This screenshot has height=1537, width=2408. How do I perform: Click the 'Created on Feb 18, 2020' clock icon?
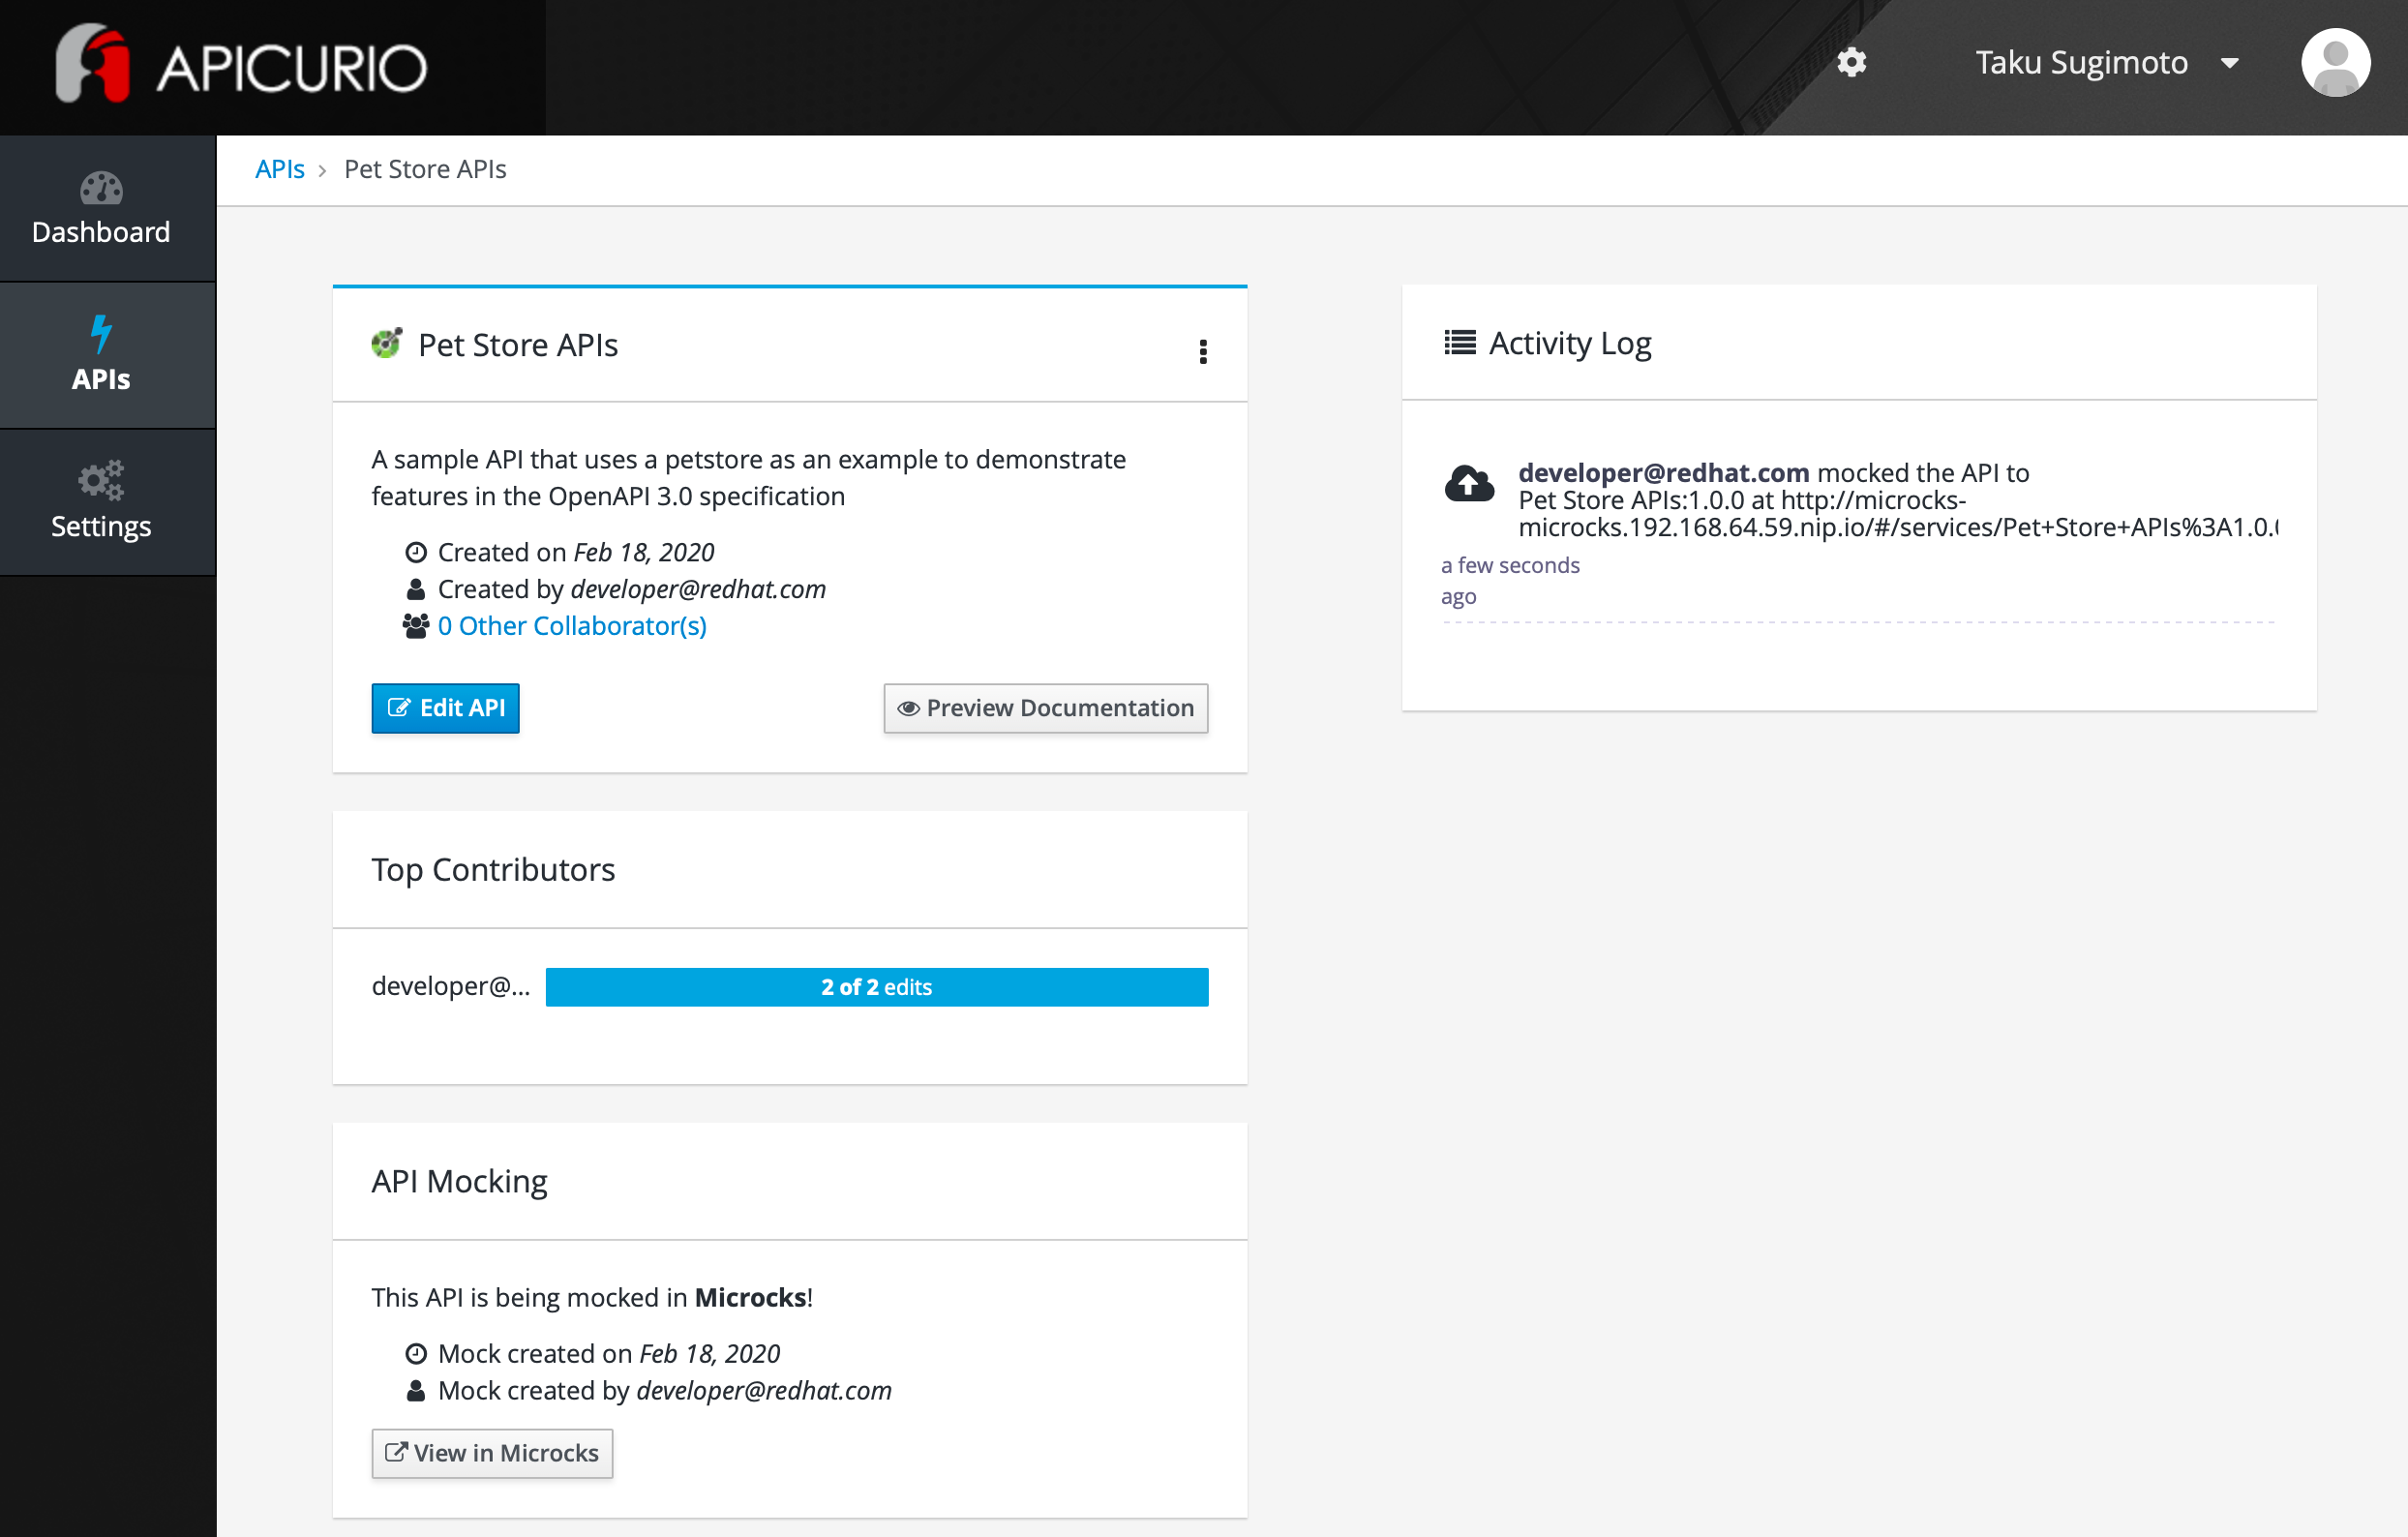(416, 552)
